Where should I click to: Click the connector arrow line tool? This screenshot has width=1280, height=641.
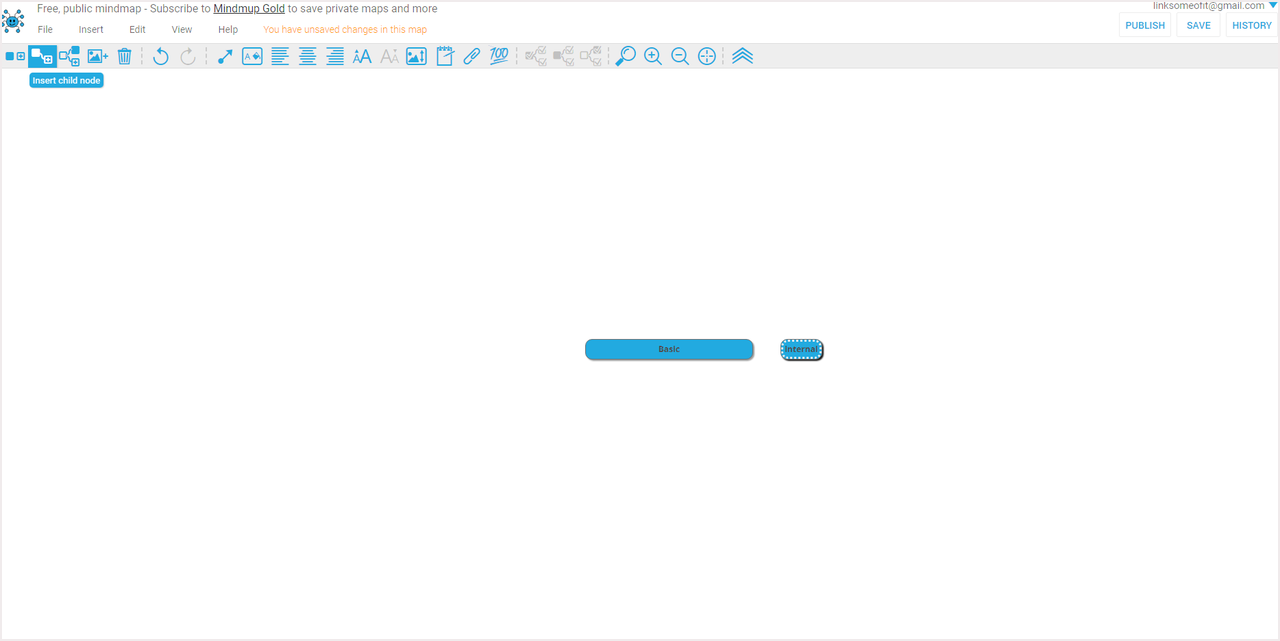225,56
